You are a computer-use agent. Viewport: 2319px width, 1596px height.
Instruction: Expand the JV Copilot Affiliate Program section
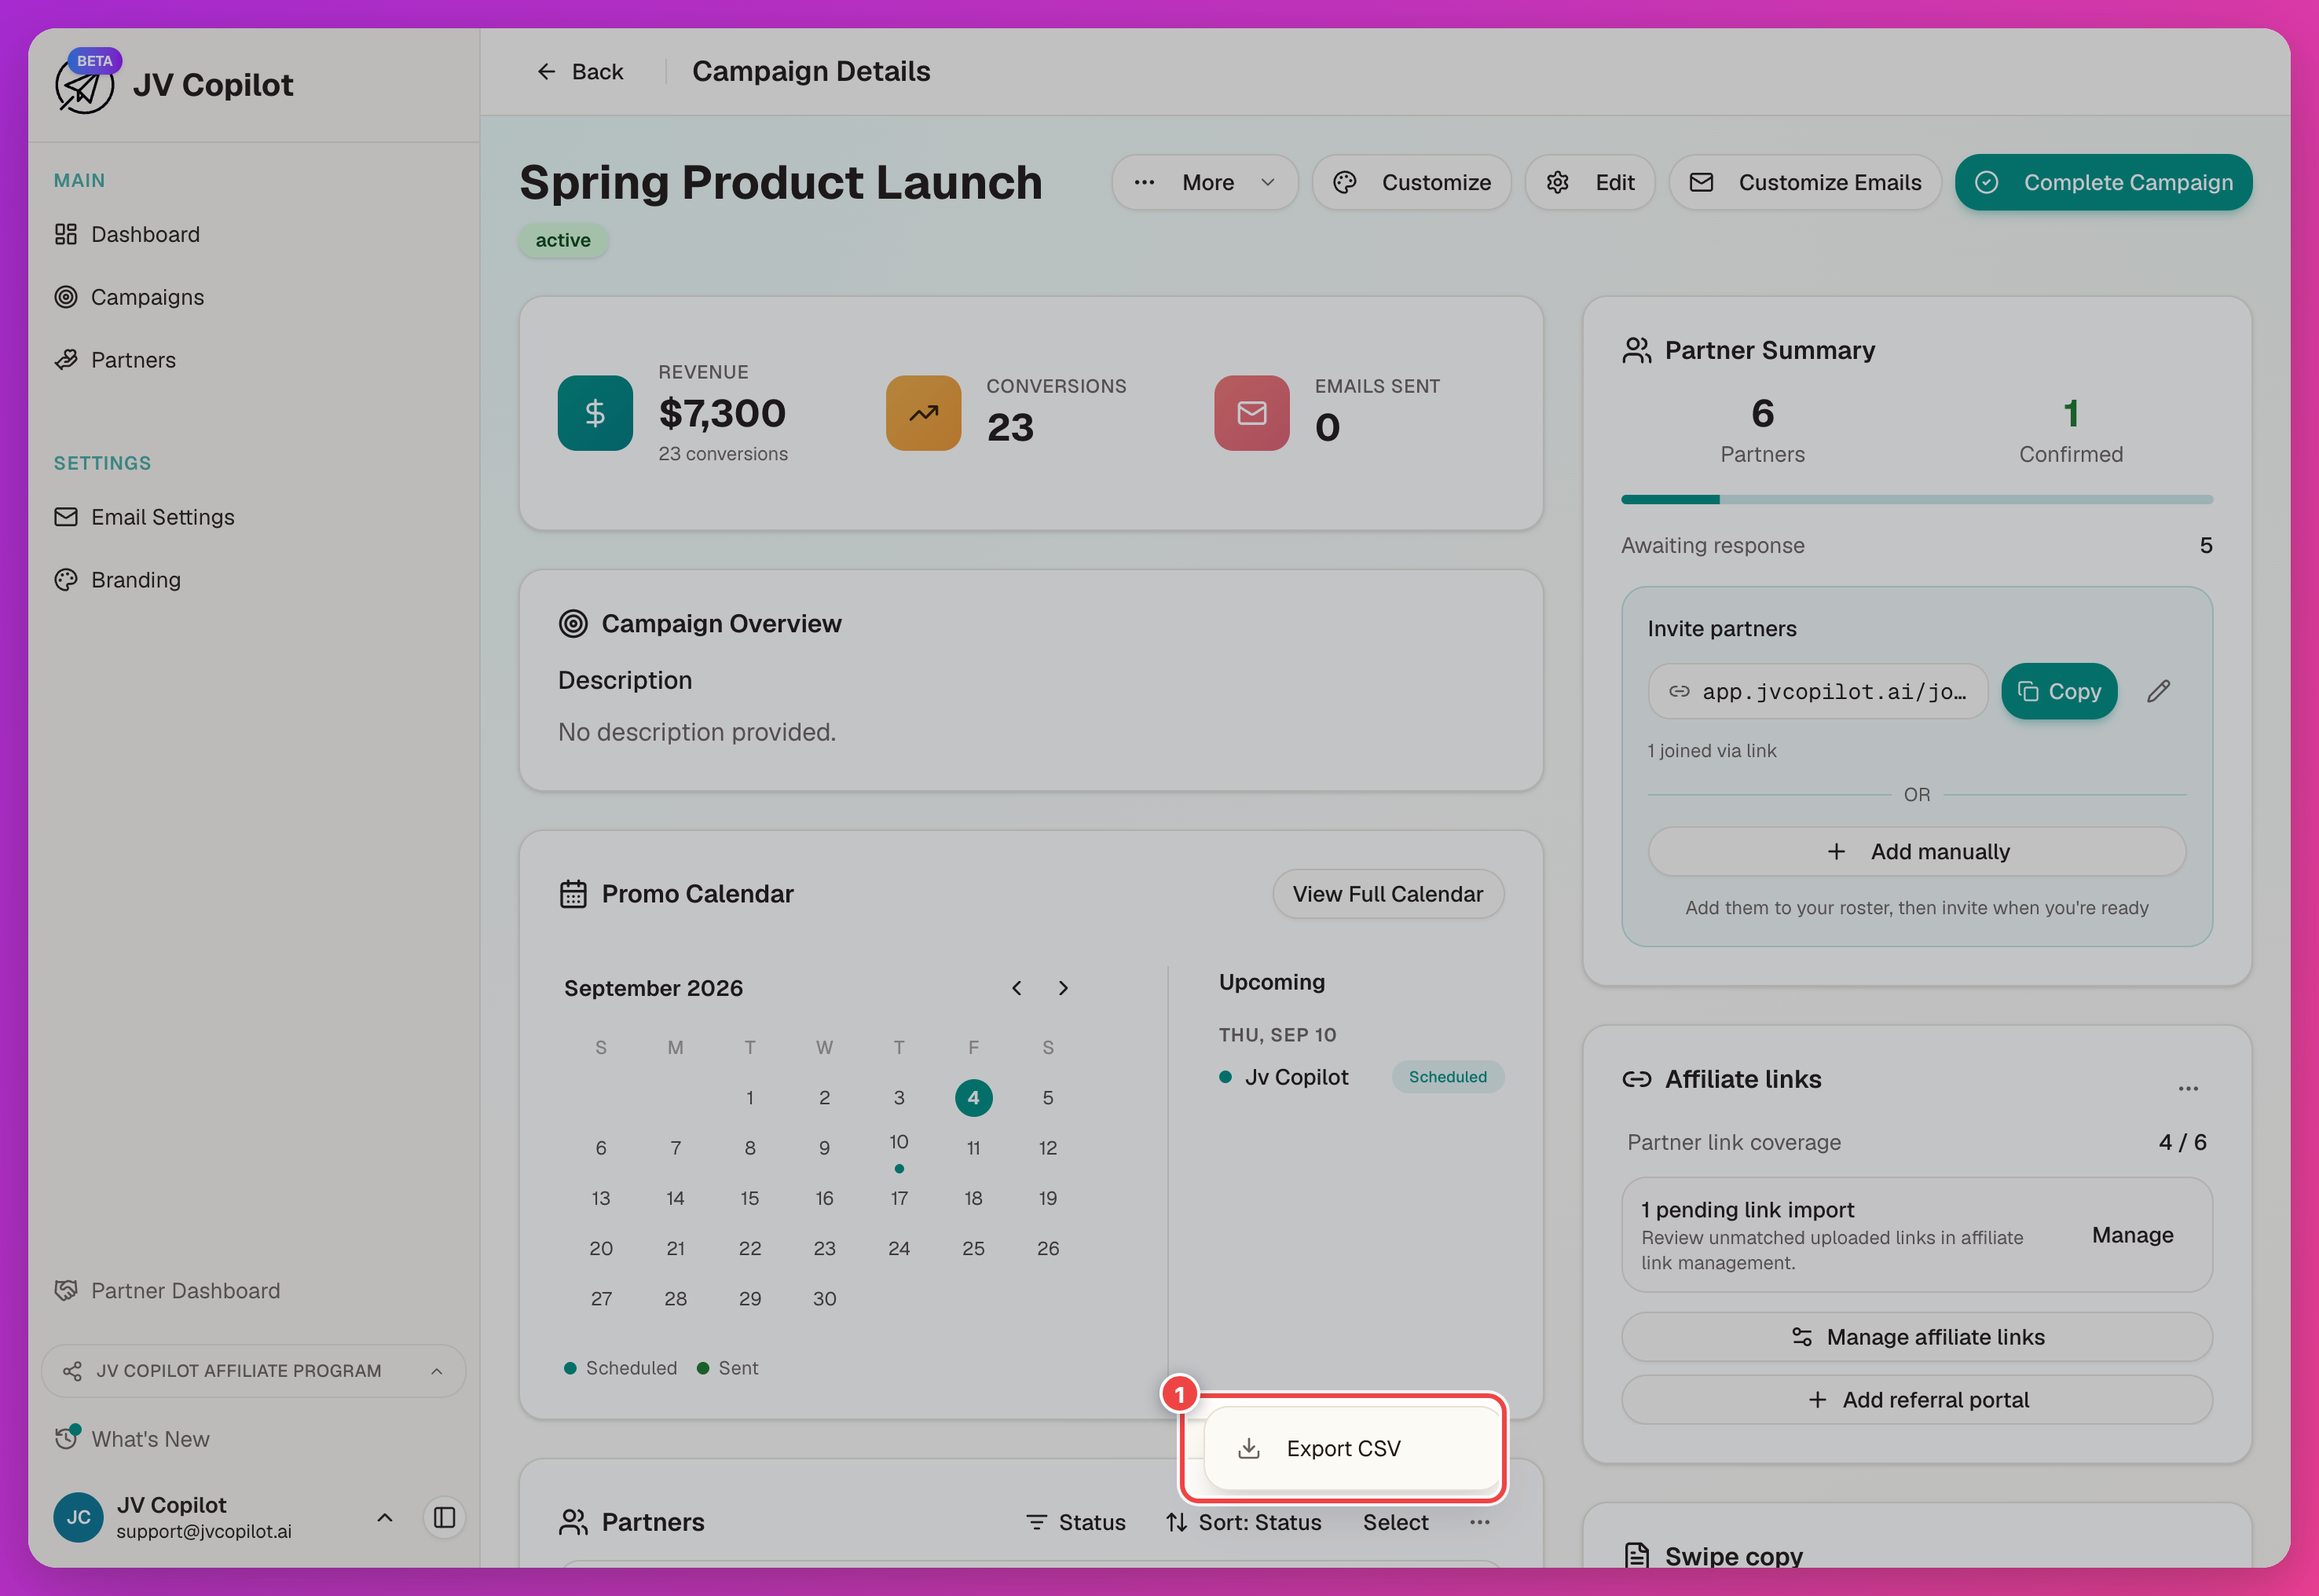point(254,1371)
